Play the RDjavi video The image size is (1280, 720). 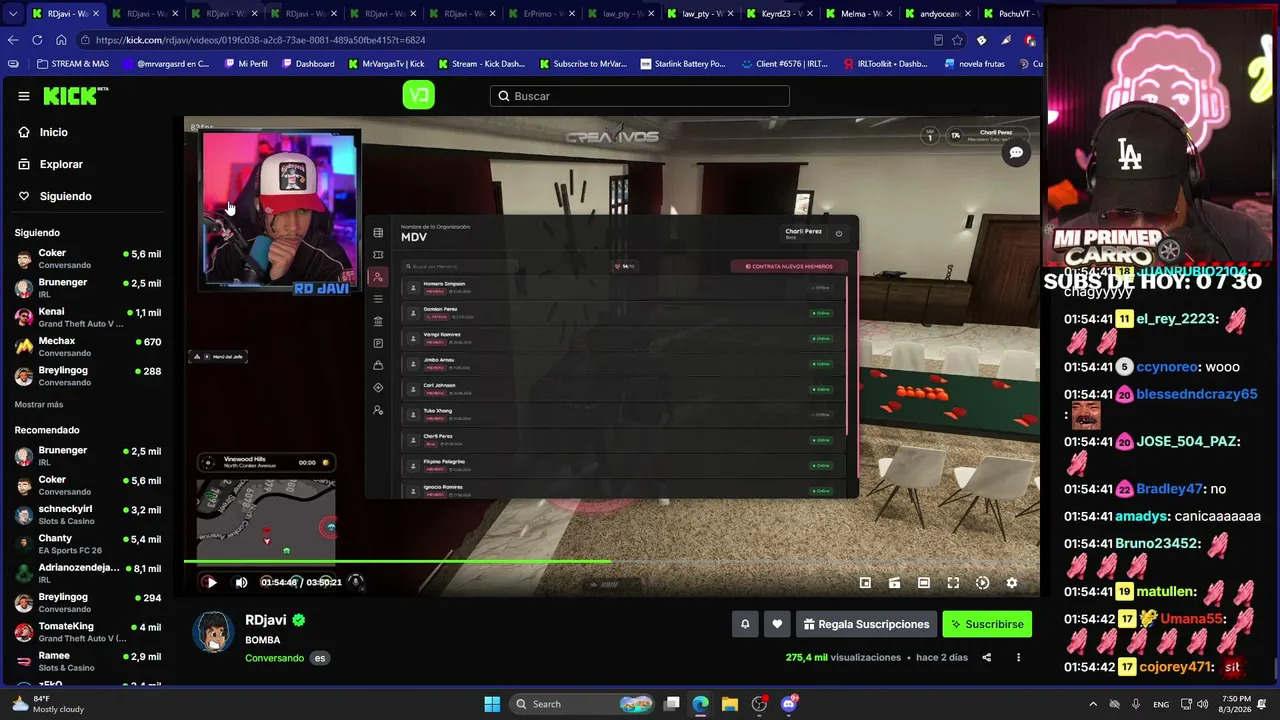click(211, 582)
